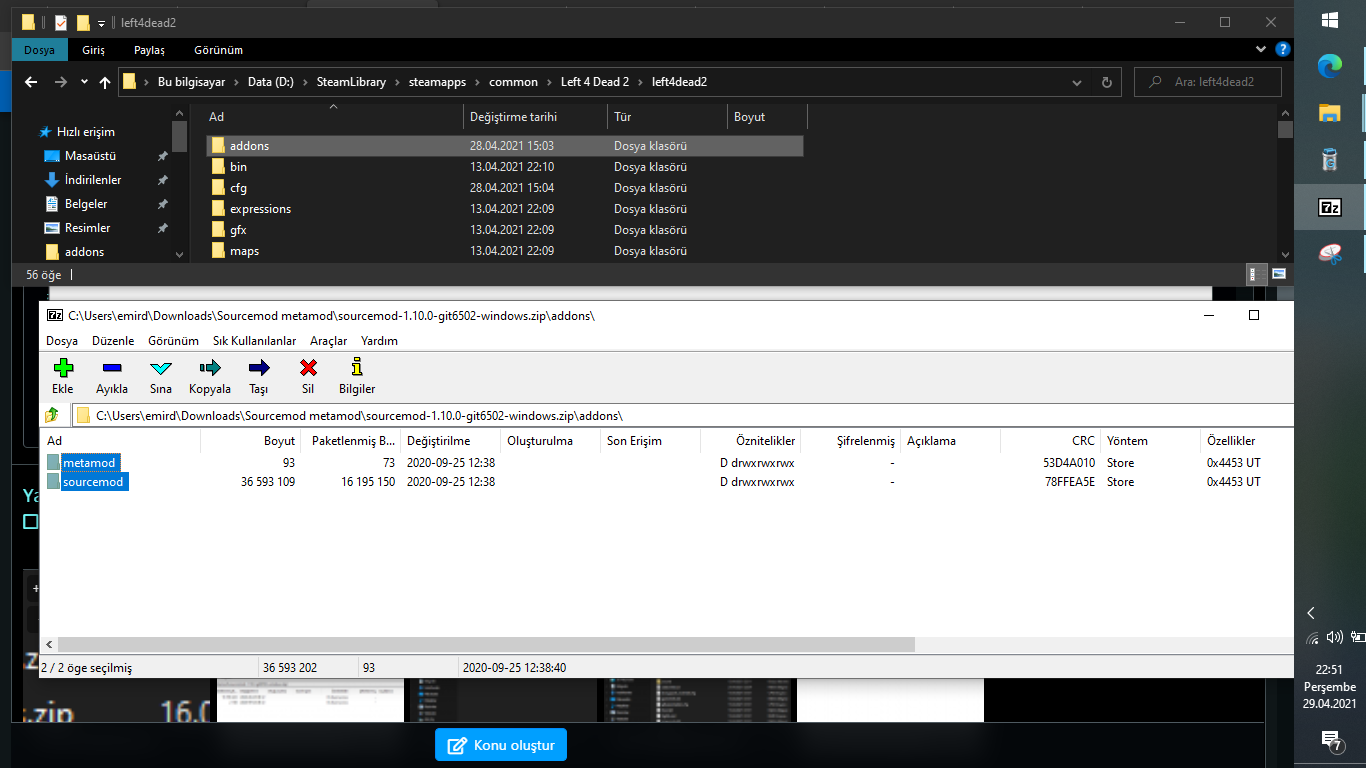Click steamapps in the Explorer address path
The height and width of the screenshot is (768, 1366).
pos(437,82)
